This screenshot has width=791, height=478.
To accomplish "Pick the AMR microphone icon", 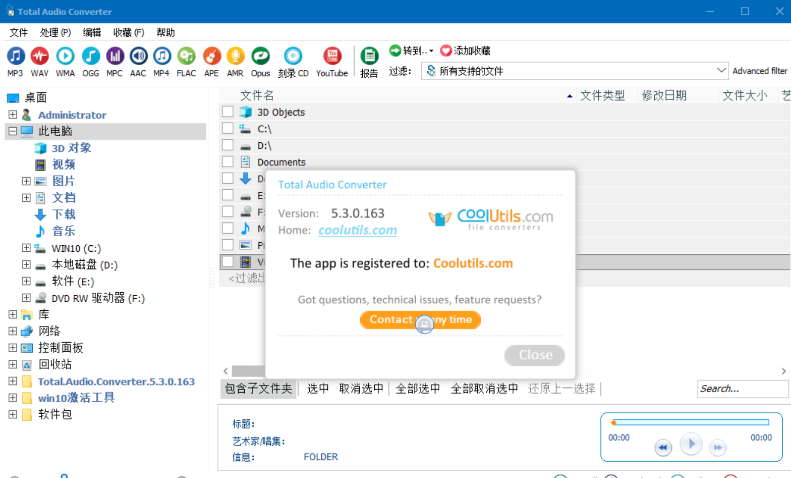I will click(x=235, y=56).
